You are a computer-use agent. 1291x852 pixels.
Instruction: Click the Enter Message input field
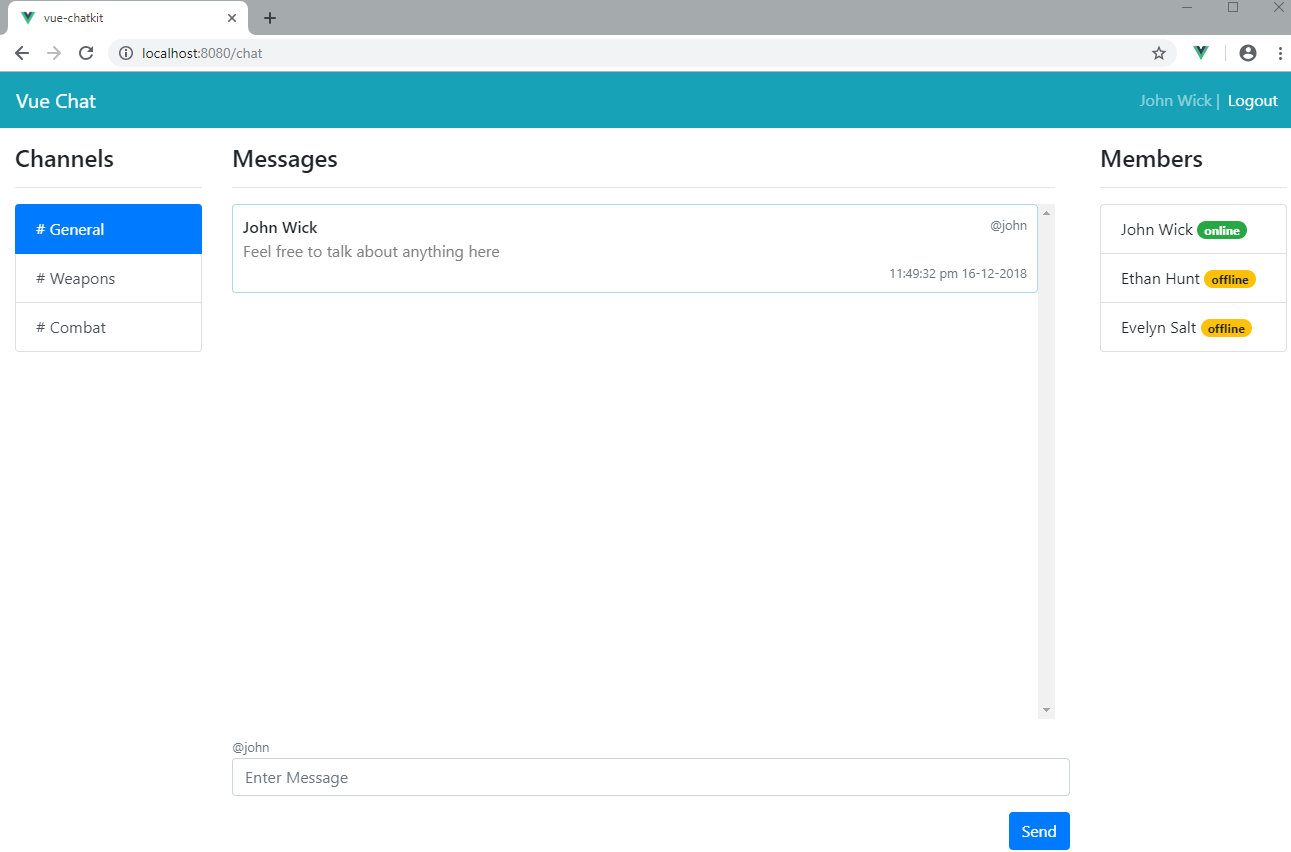(x=650, y=777)
